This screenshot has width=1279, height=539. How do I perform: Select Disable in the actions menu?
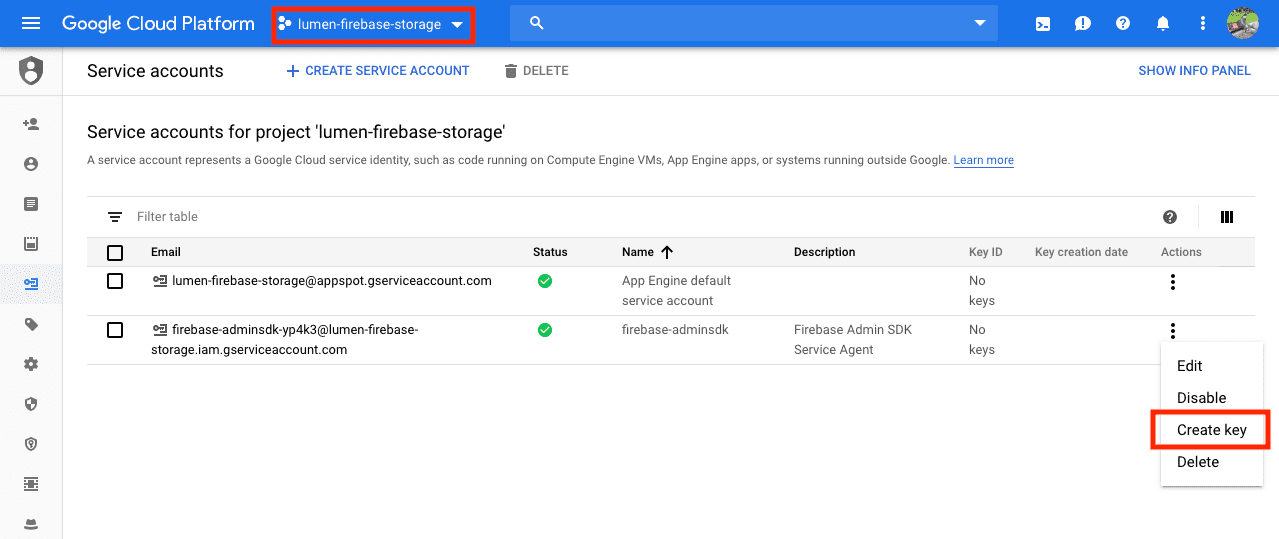click(x=1201, y=398)
